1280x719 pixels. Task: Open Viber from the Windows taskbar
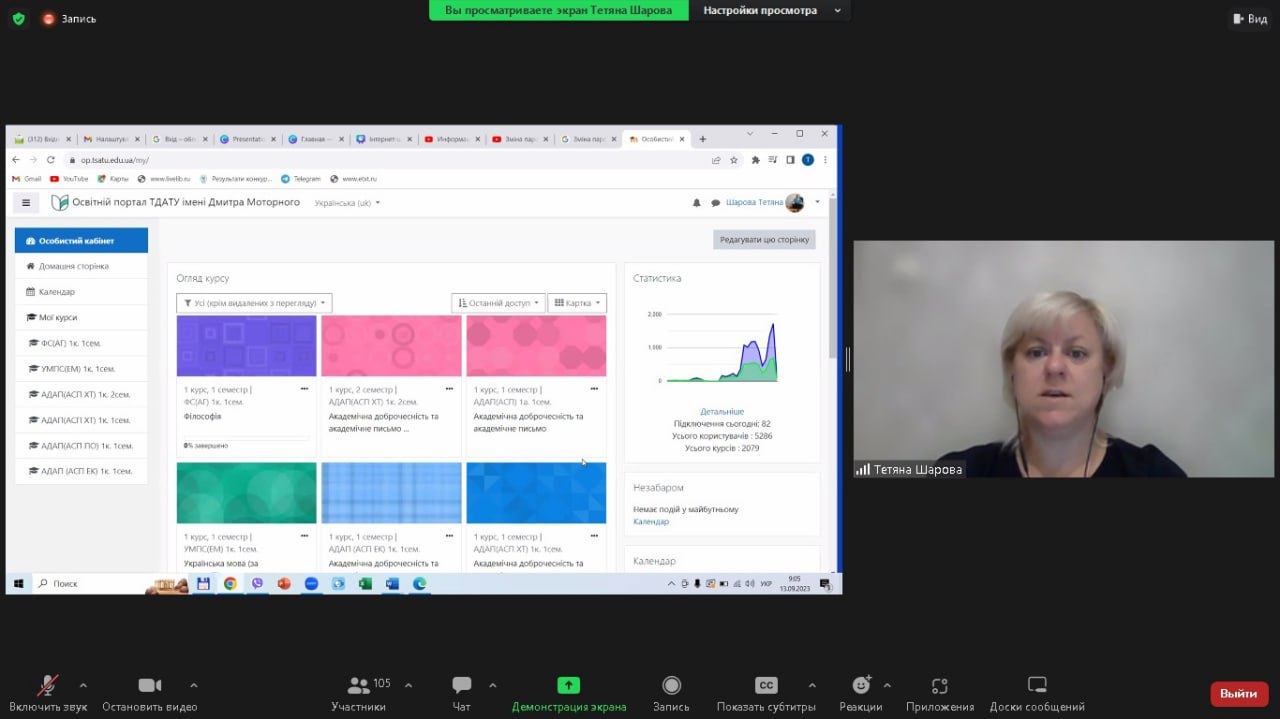coord(257,583)
